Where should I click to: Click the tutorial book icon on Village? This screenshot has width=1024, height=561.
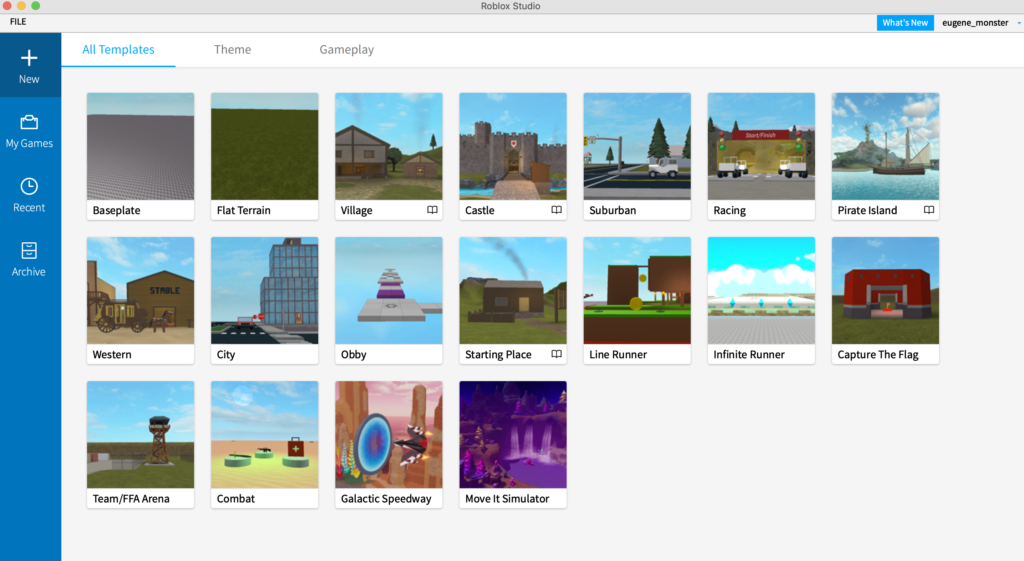coord(432,210)
